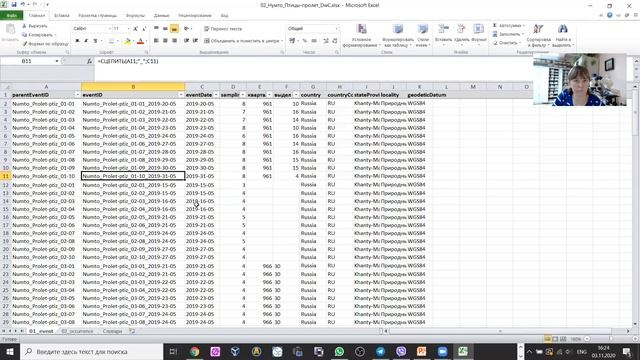Align cell text to the left
Image resolution: width=640 pixels, height=360 pixels.
click(x=156, y=41)
